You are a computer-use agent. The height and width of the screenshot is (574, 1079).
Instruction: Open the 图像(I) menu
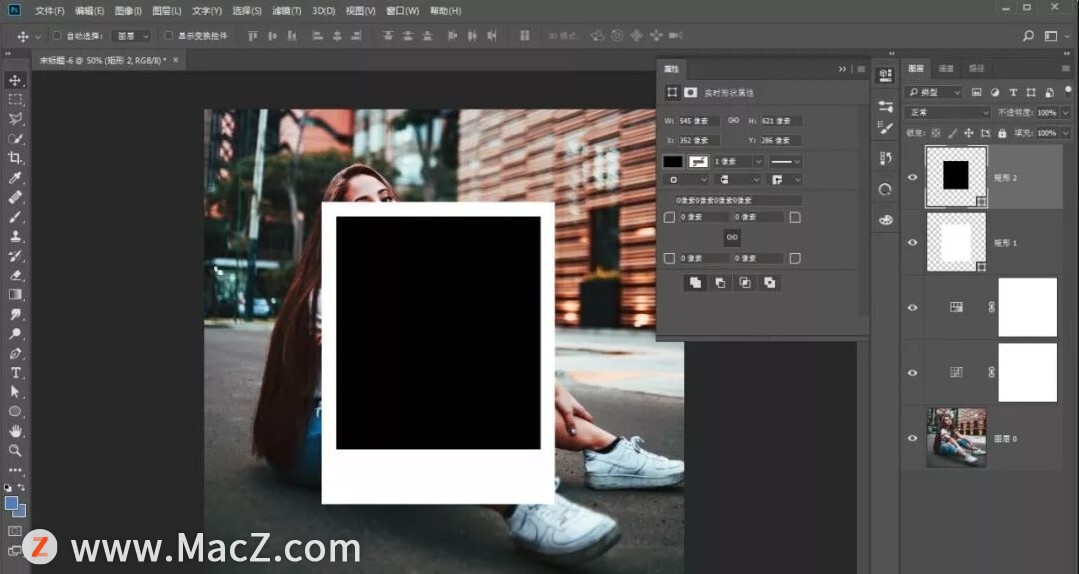(x=128, y=11)
